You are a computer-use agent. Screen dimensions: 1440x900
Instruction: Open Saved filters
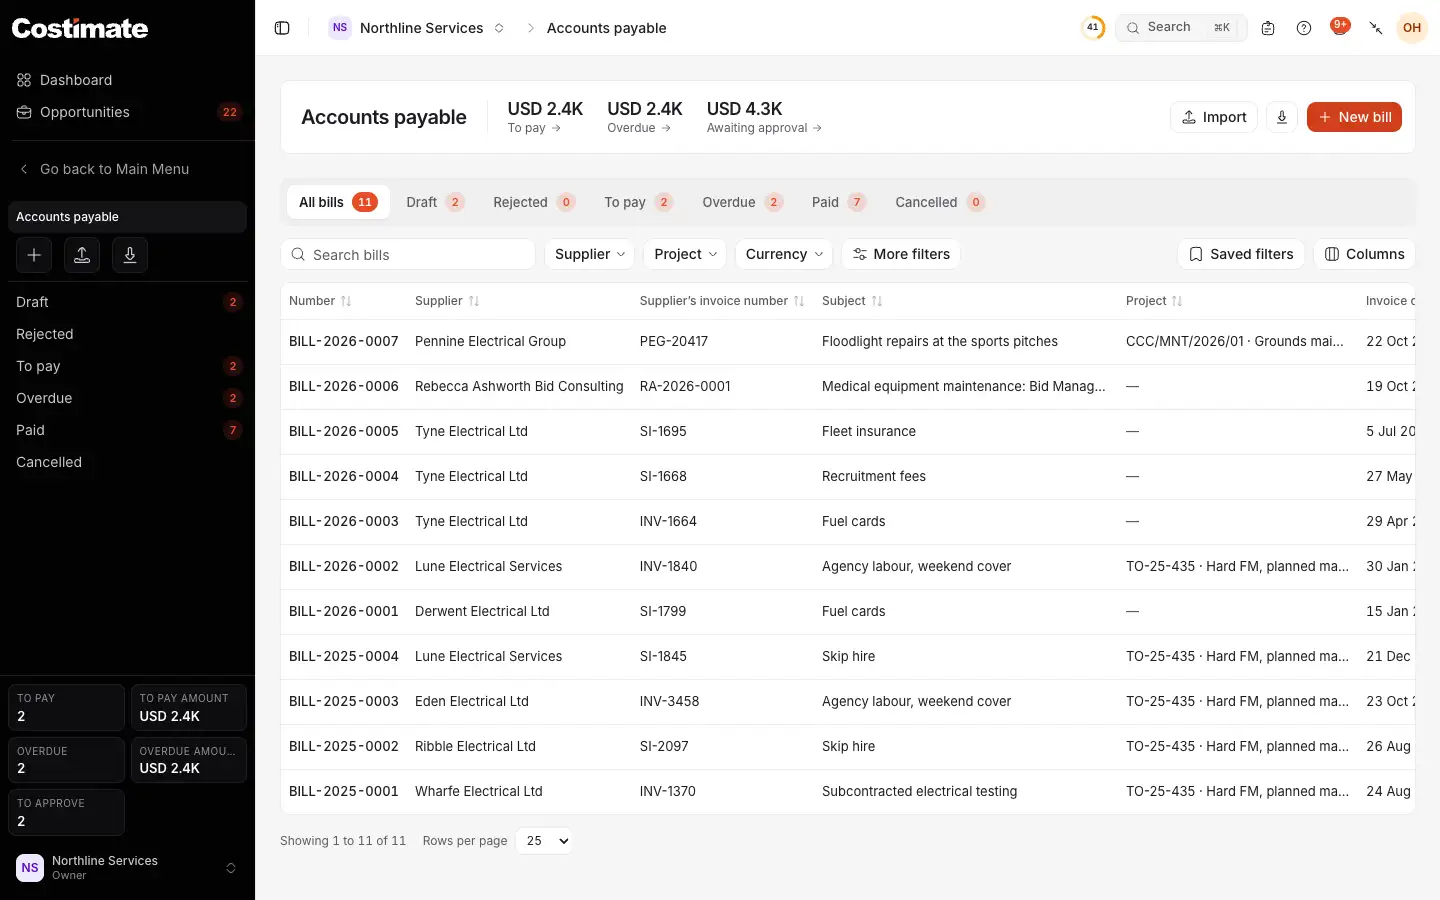point(1241,254)
